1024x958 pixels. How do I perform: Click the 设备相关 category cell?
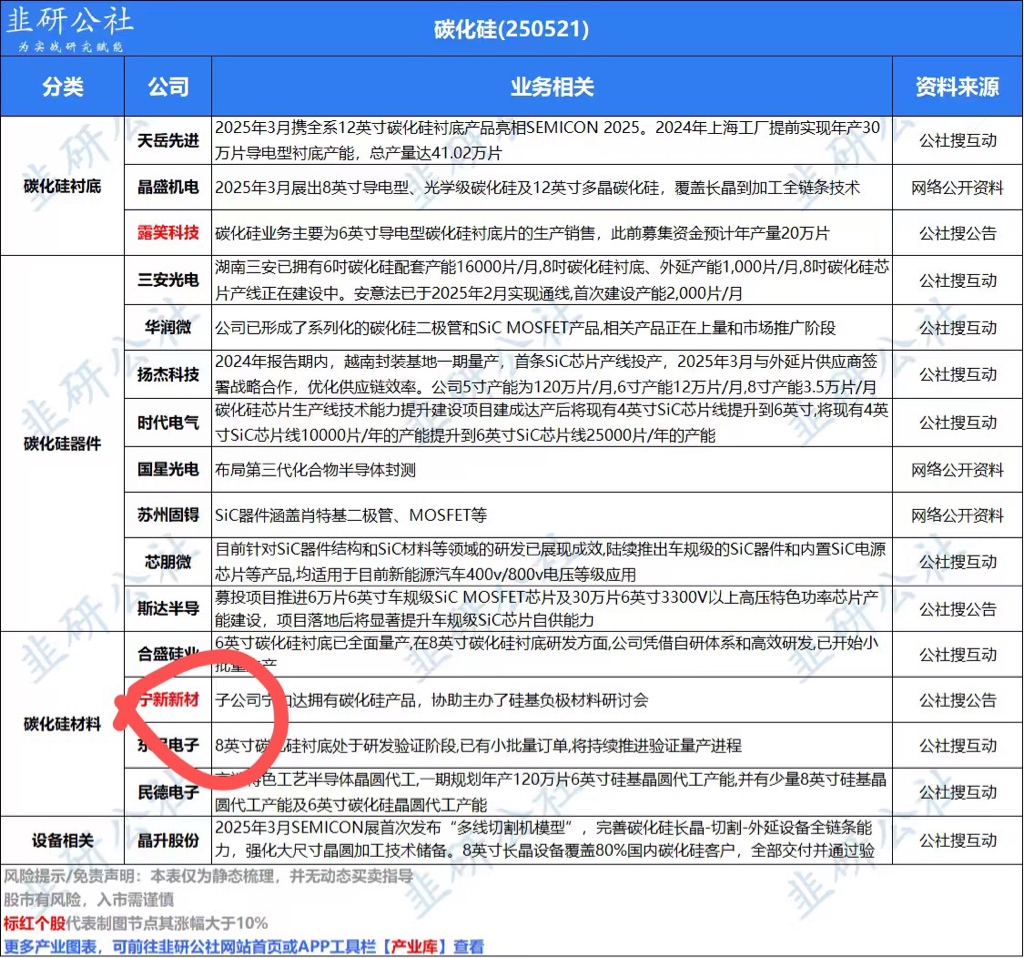[x=63, y=840]
